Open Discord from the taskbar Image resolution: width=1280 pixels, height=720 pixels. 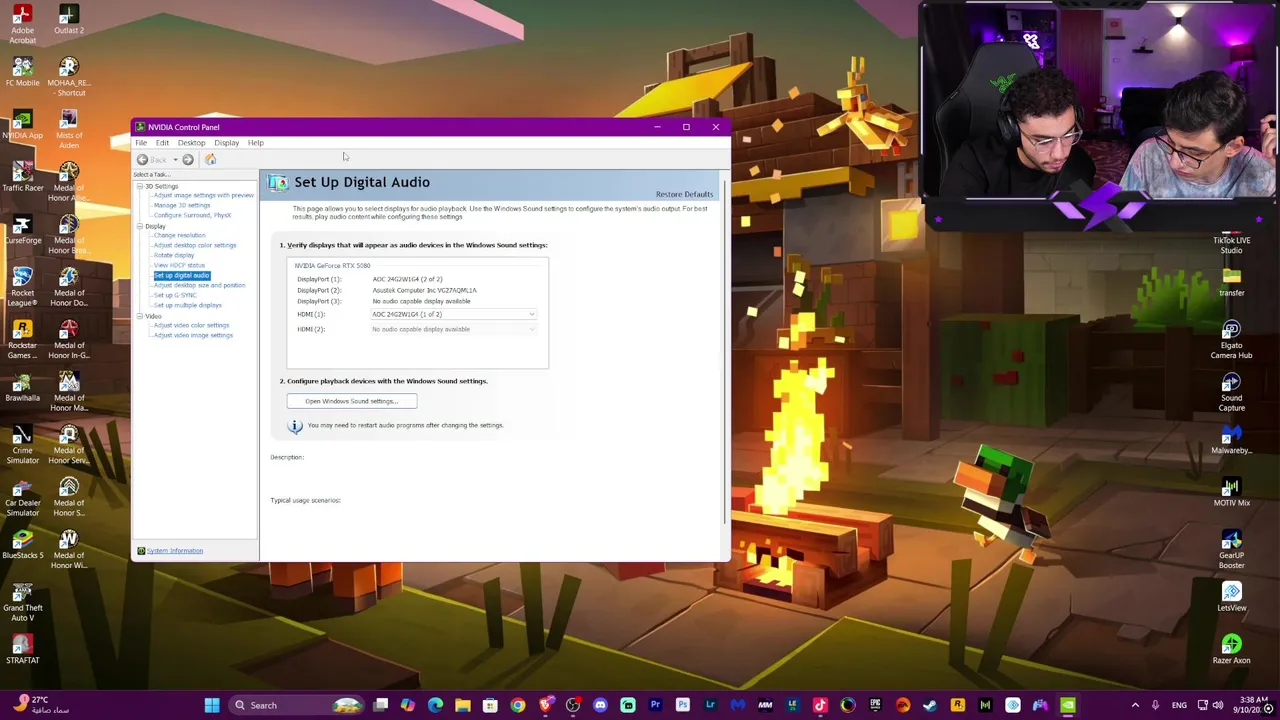pyautogui.click(x=600, y=706)
